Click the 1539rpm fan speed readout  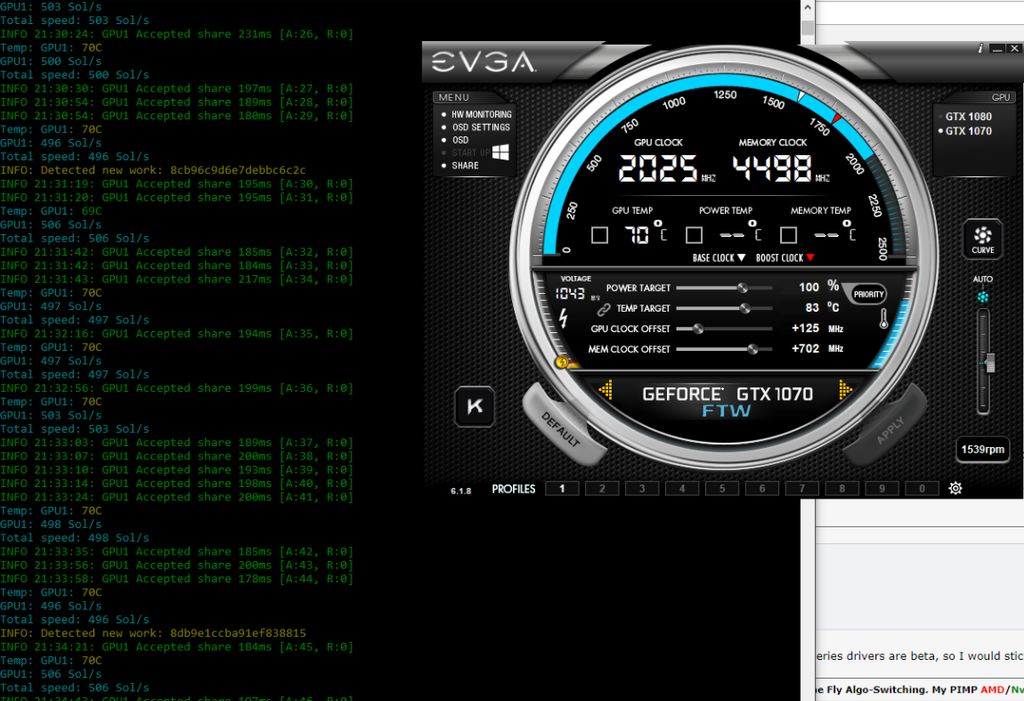[x=982, y=449]
